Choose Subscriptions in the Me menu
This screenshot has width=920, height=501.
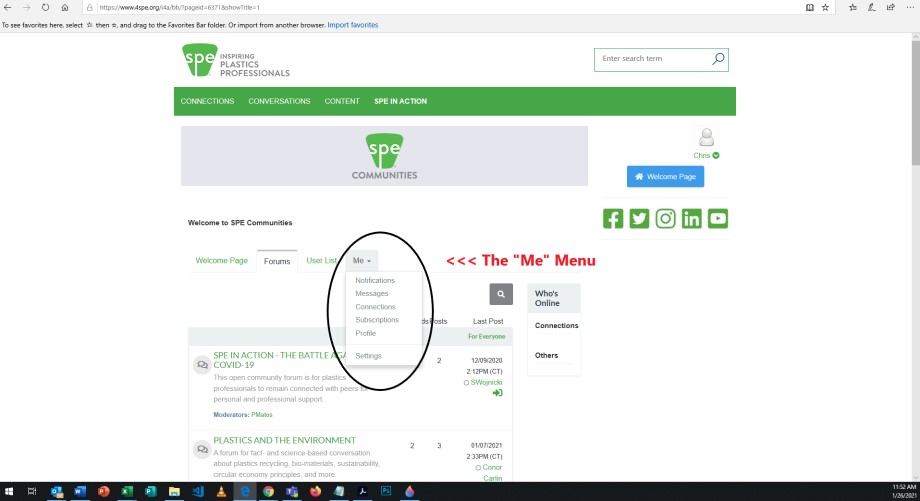377,320
